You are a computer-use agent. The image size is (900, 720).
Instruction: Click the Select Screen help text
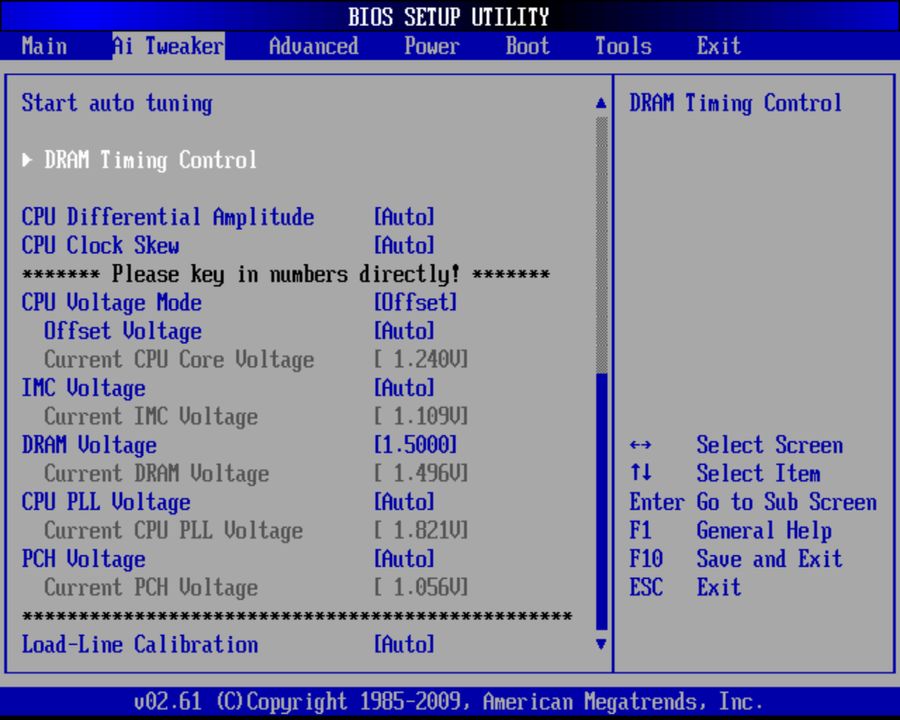pos(770,446)
